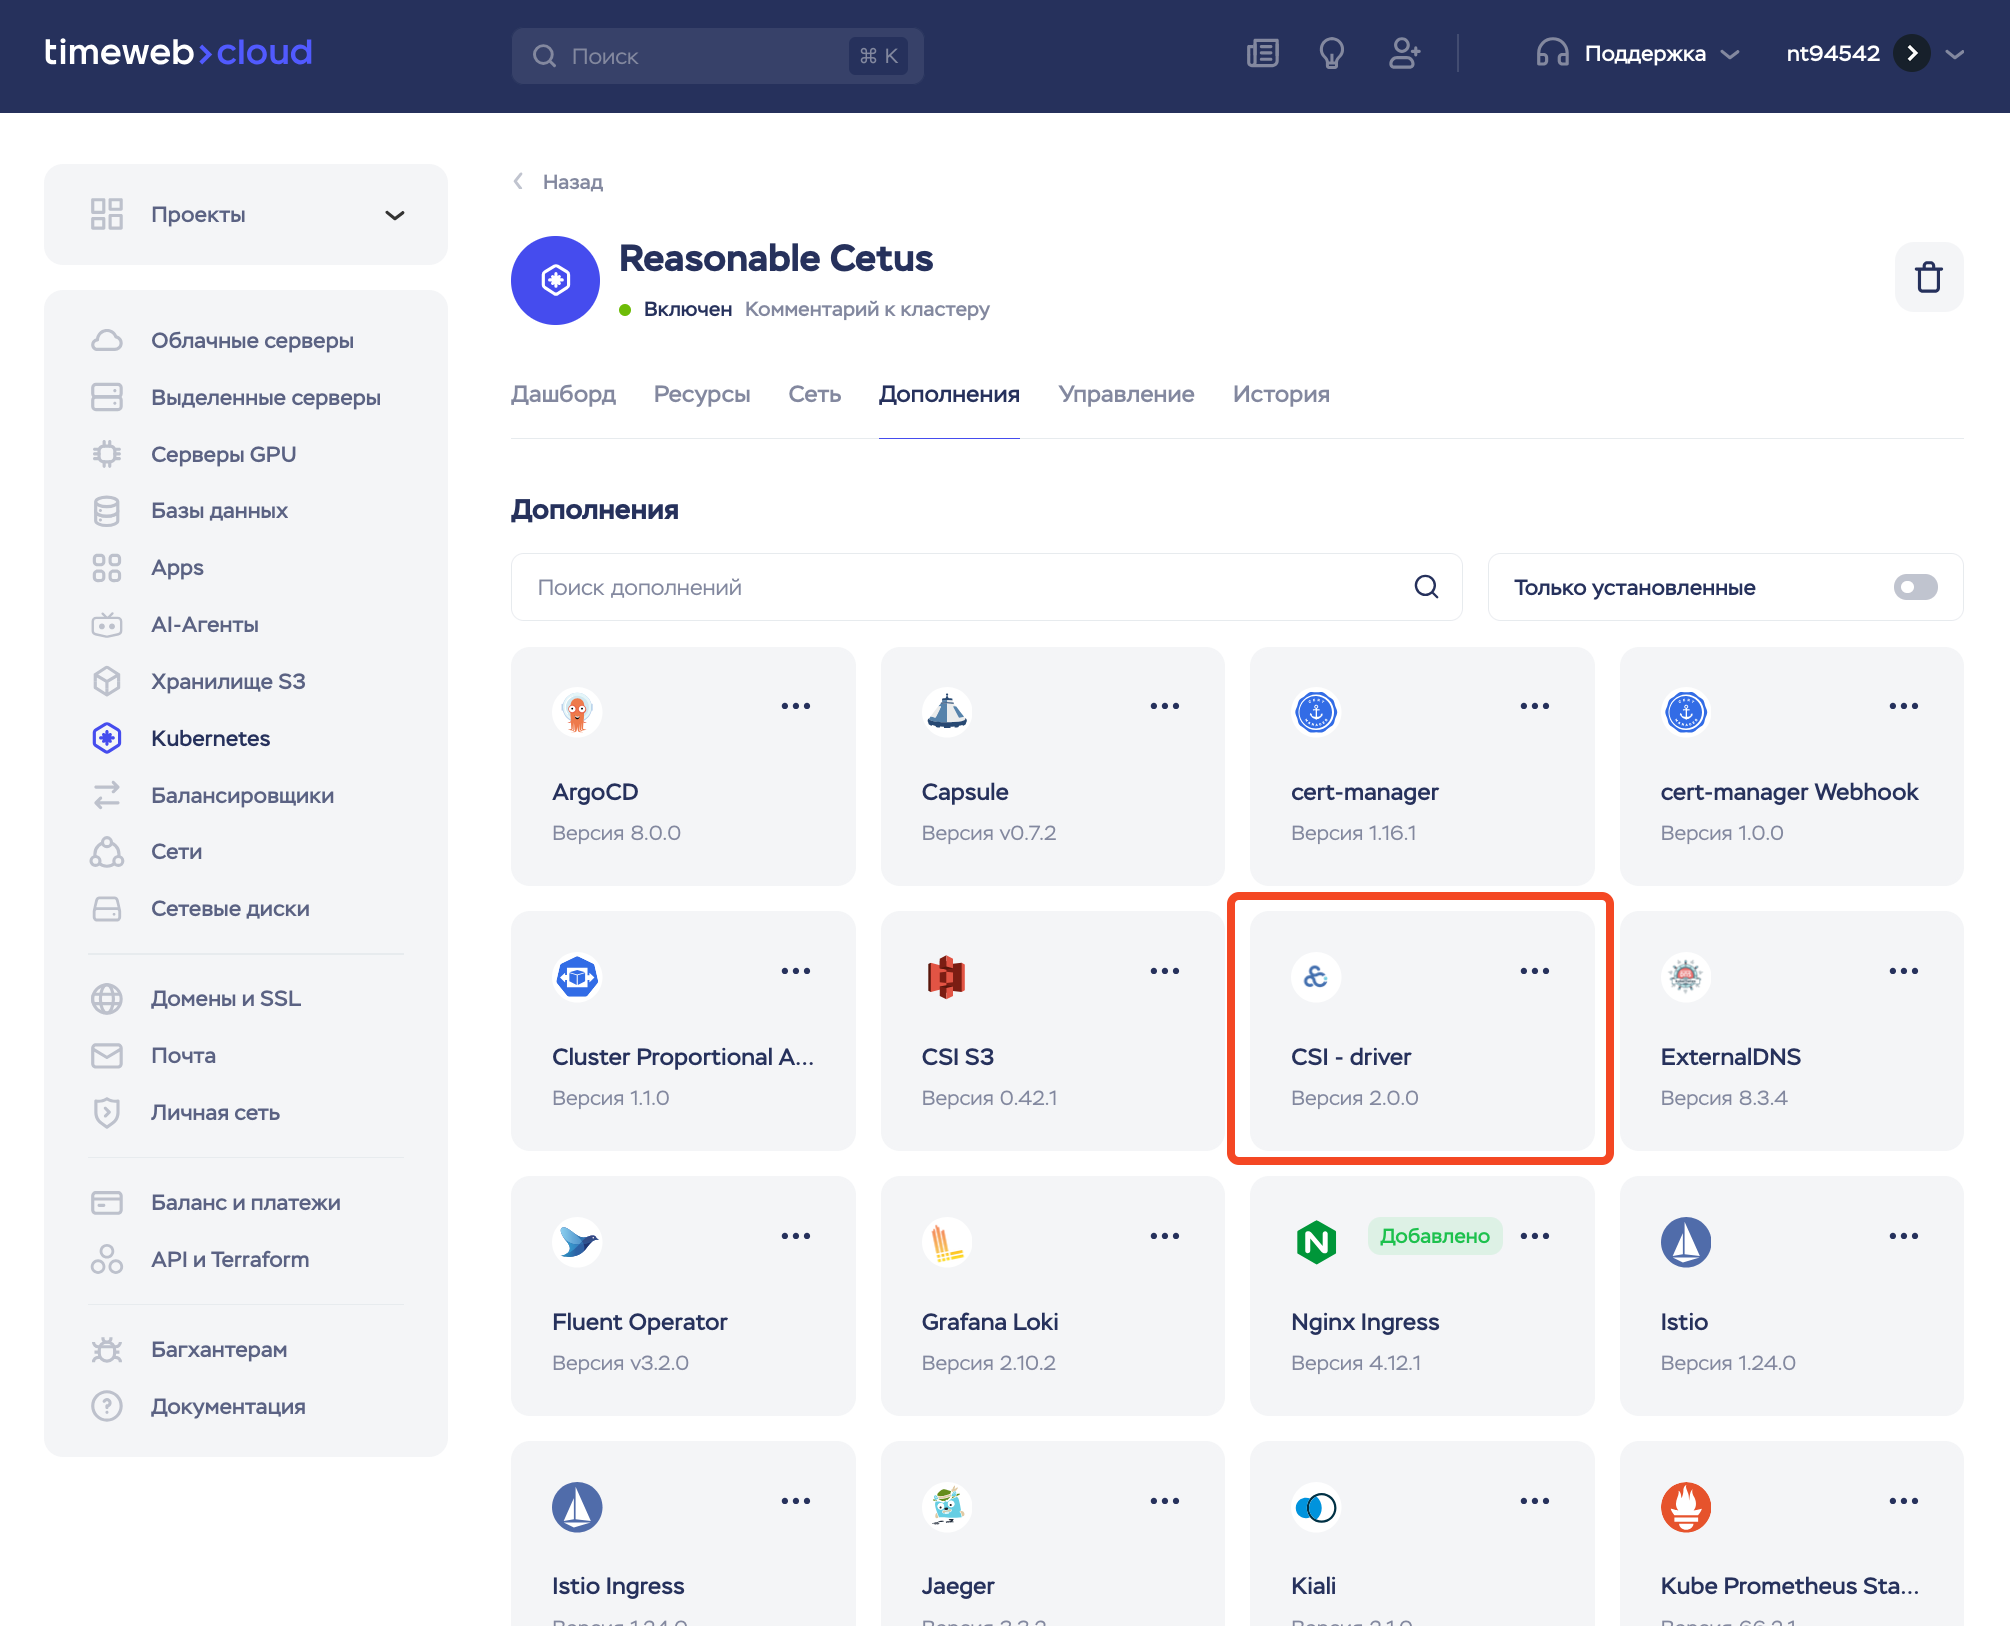Edit Комментарий к кластеру text
Image resolution: width=2010 pixels, height=1626 pixels.
867,309
